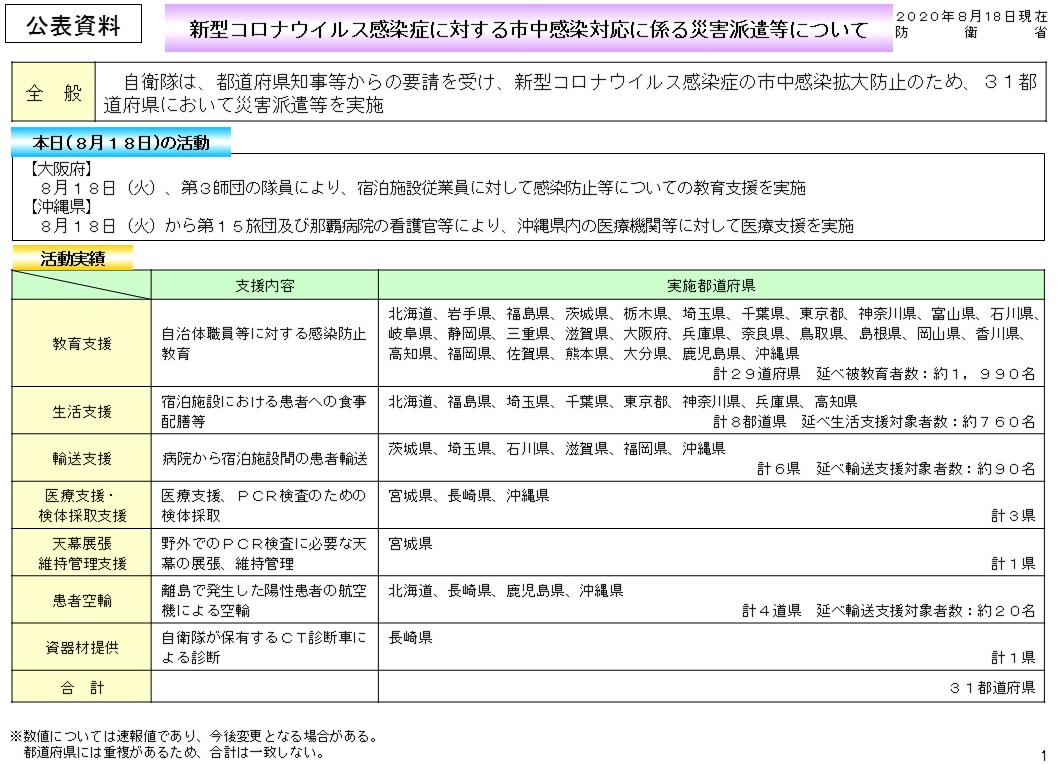Click 宮城県 in the 天幕展張 row
The height and width of the screenshot is (764, 1058).
point(410,543)
